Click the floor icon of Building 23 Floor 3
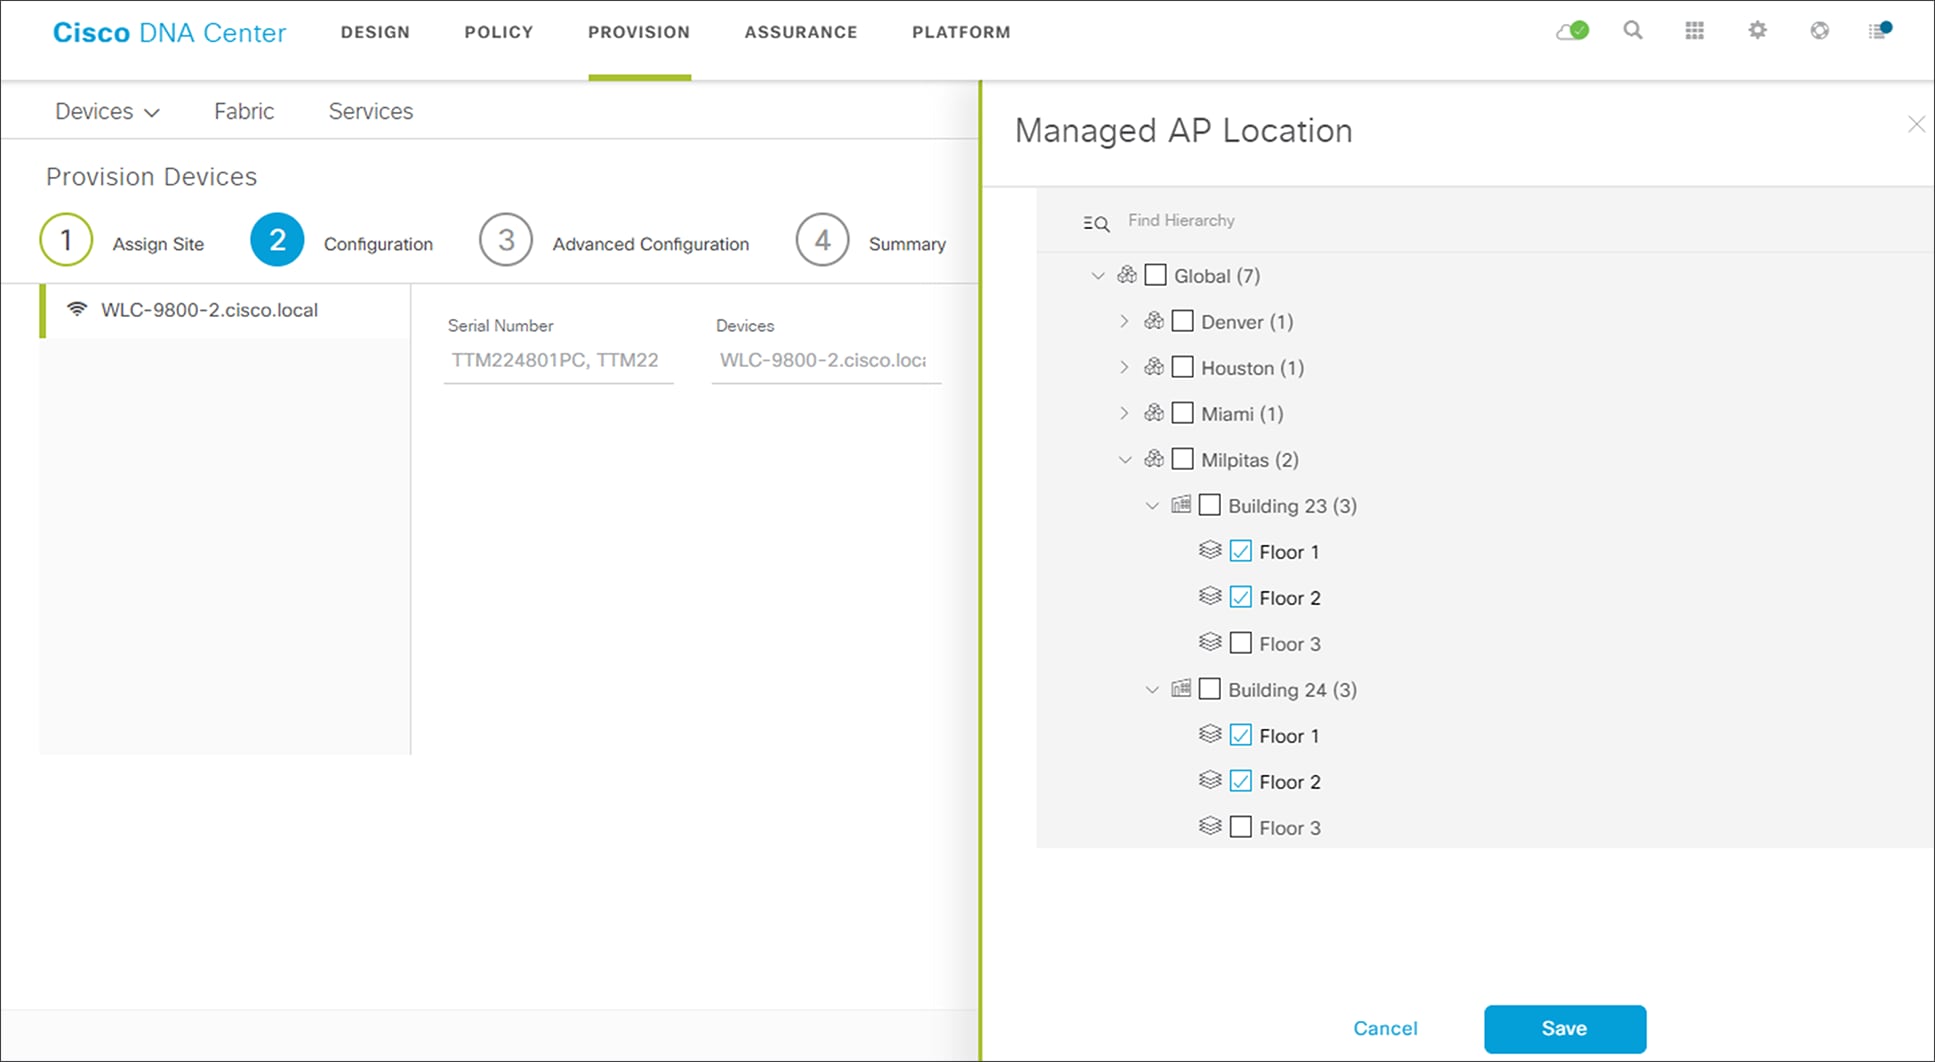Screen dimensions: 1935x1062 tap(1210, 642)
